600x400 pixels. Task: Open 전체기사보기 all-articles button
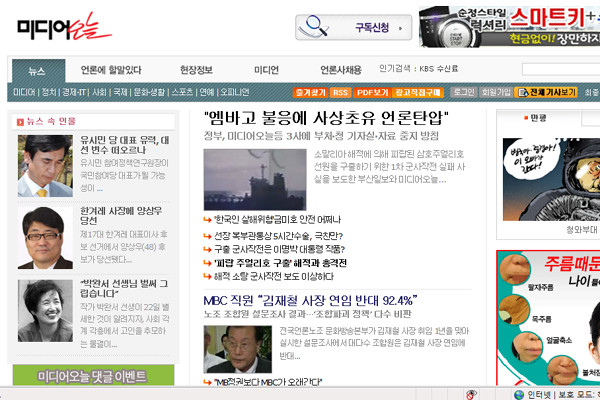547,92
